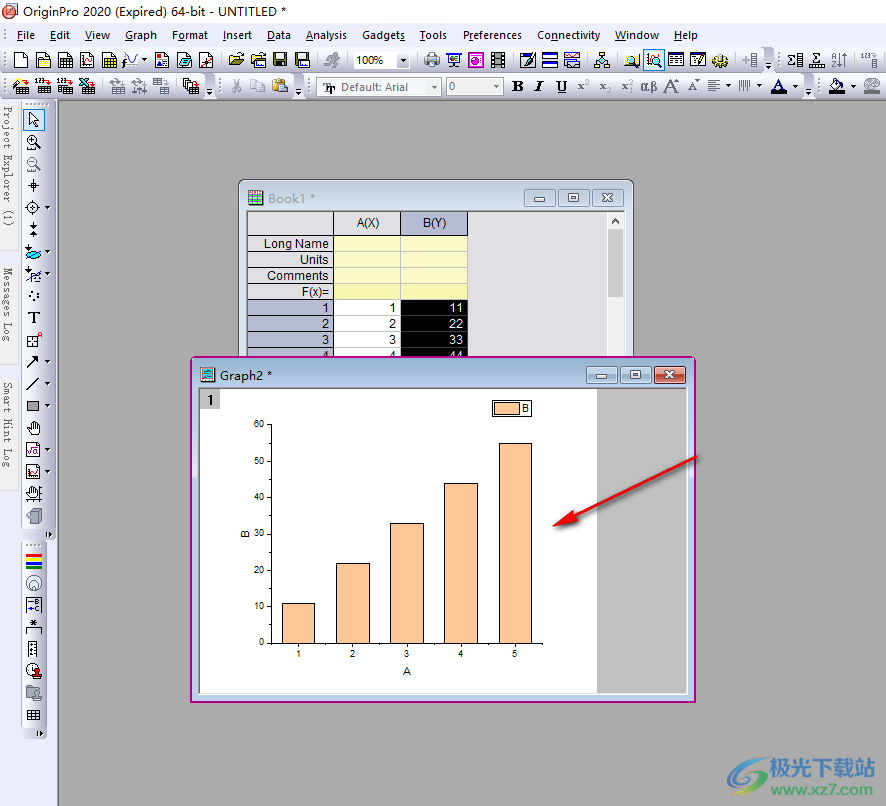Click cell with value 22 in Book1
This screenshot has height=806, width=886.
434,324
